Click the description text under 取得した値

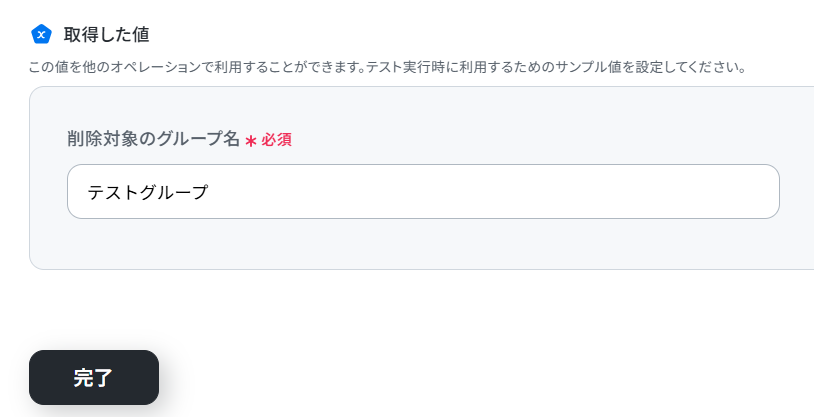coord(388,67)
